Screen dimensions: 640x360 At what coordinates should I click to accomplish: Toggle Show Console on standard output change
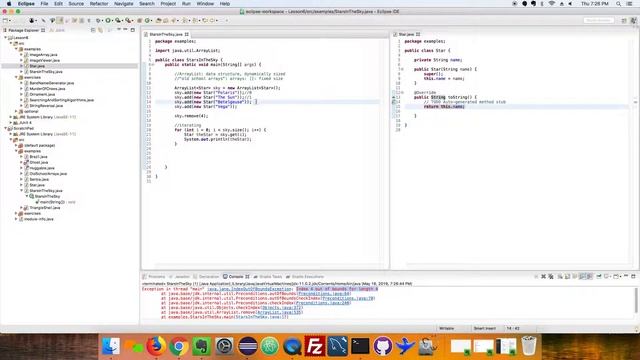[582, 277]
